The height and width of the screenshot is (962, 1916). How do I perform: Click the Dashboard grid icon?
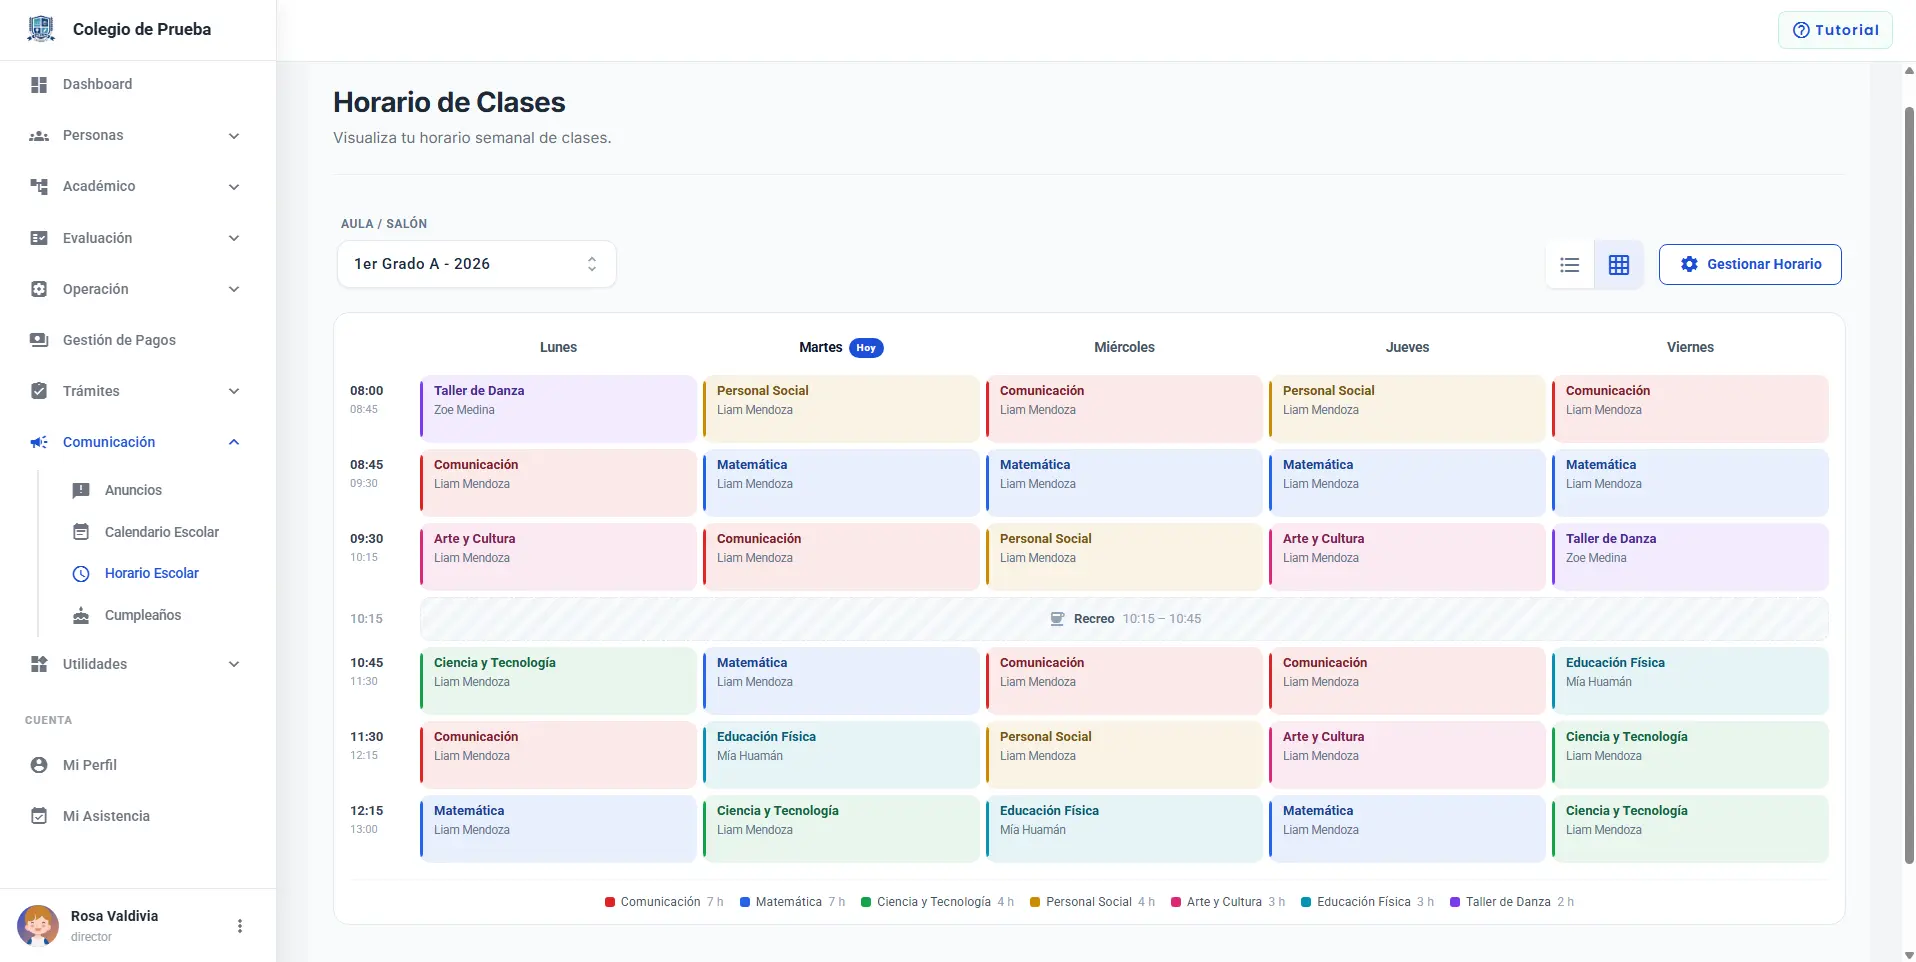[x=39, y=85]
